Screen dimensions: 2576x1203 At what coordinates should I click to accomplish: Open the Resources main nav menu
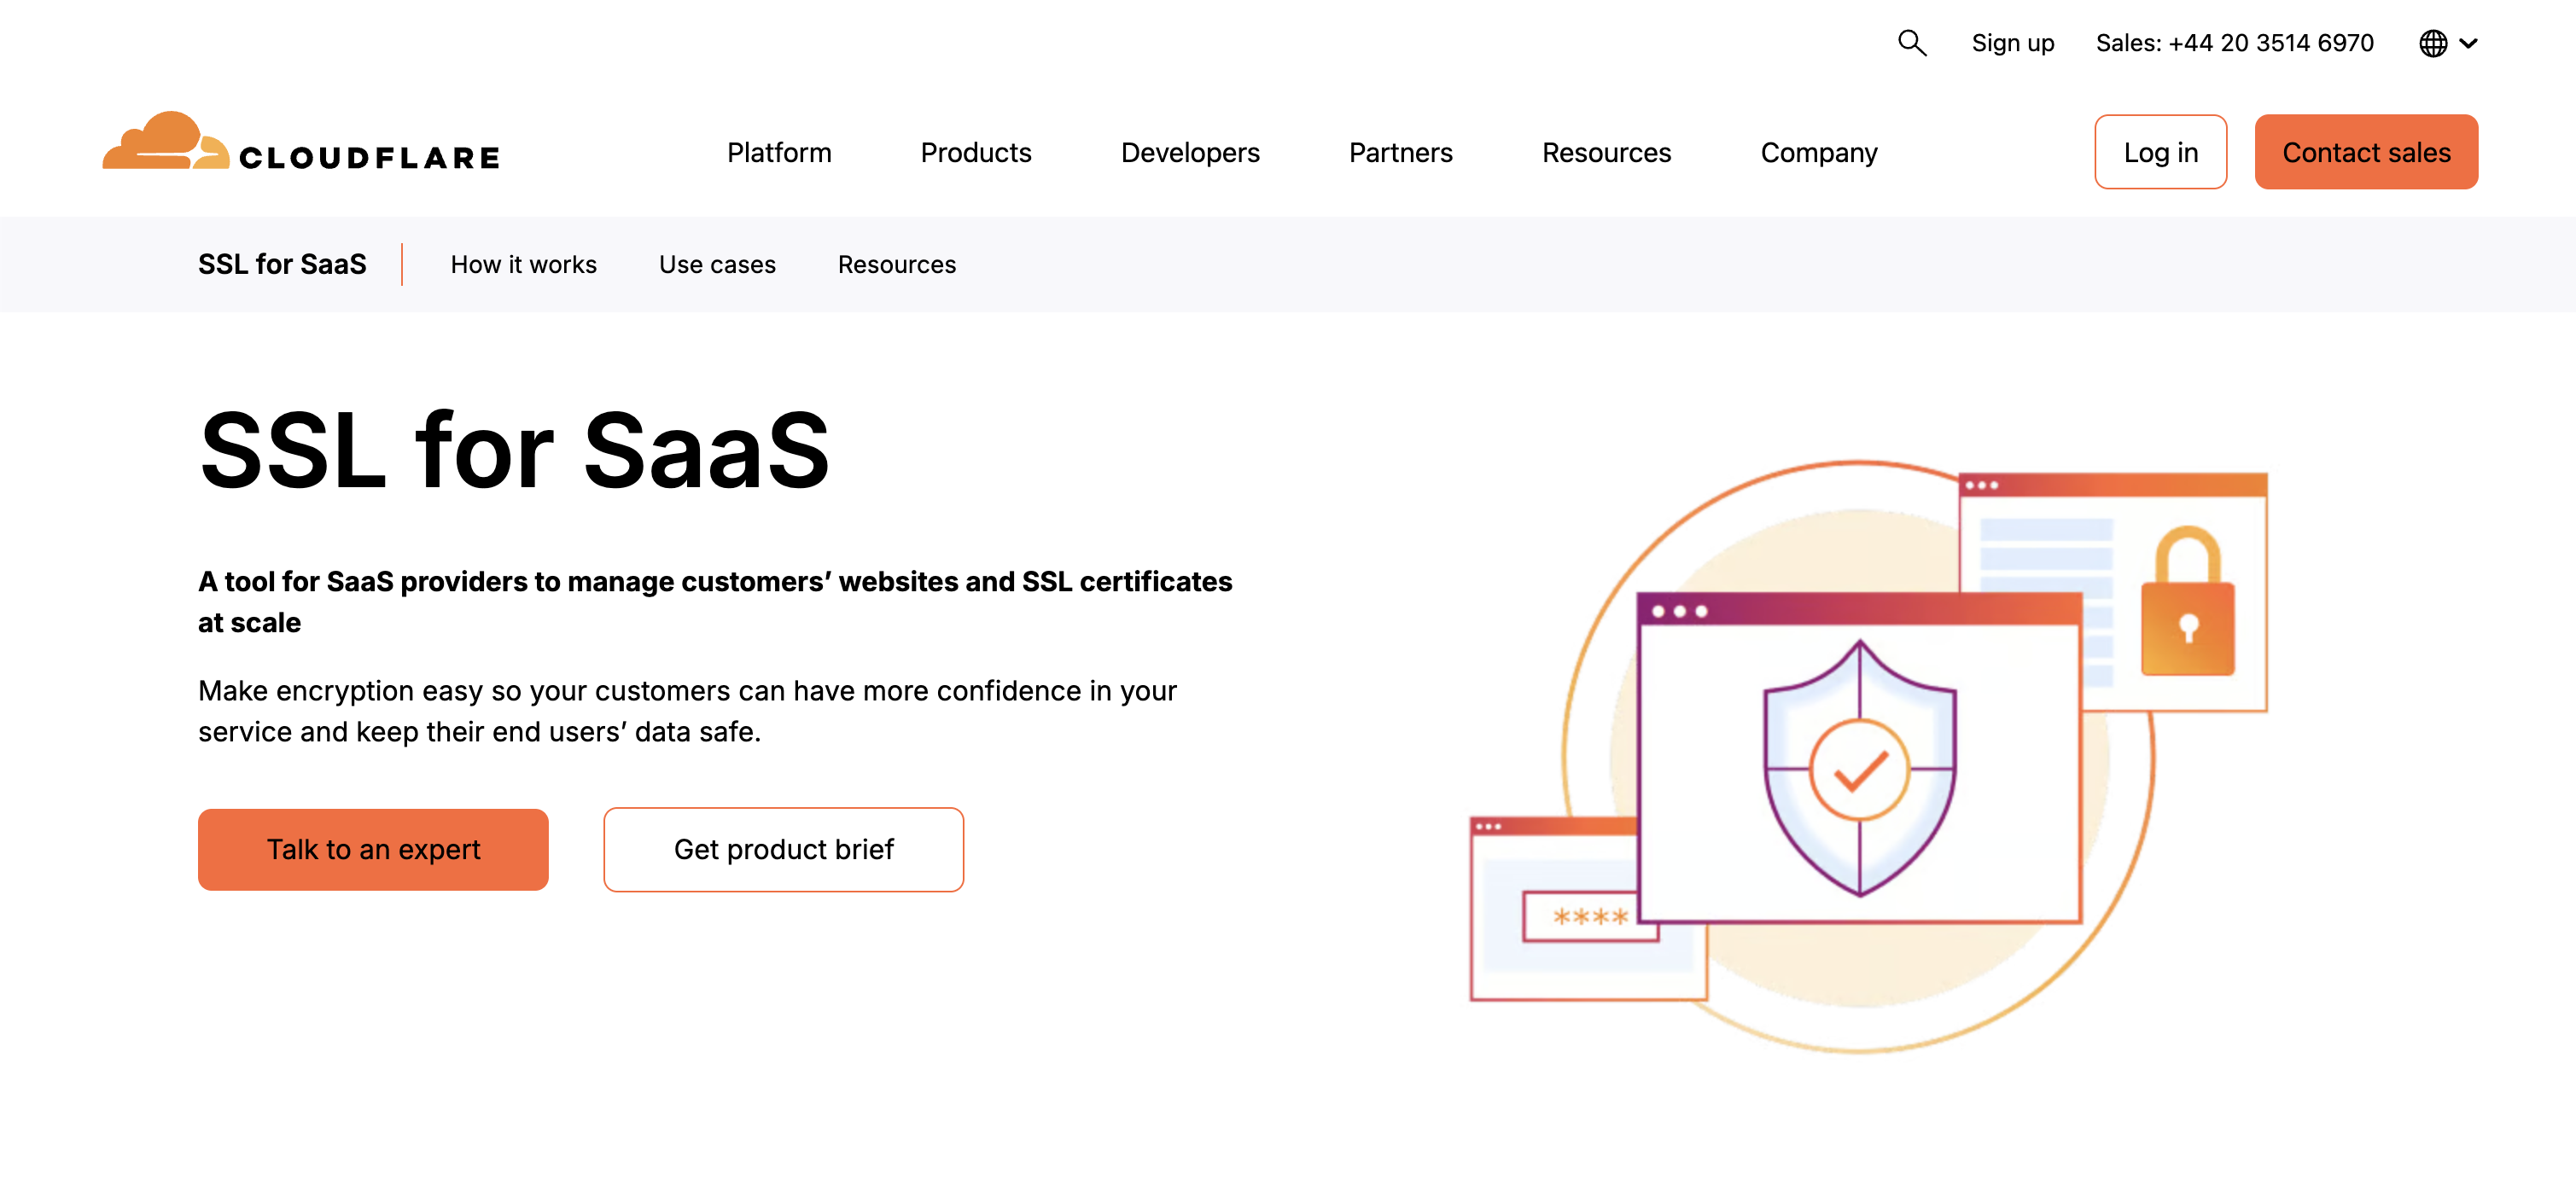pyautogui.click(x=1606, y=152)
